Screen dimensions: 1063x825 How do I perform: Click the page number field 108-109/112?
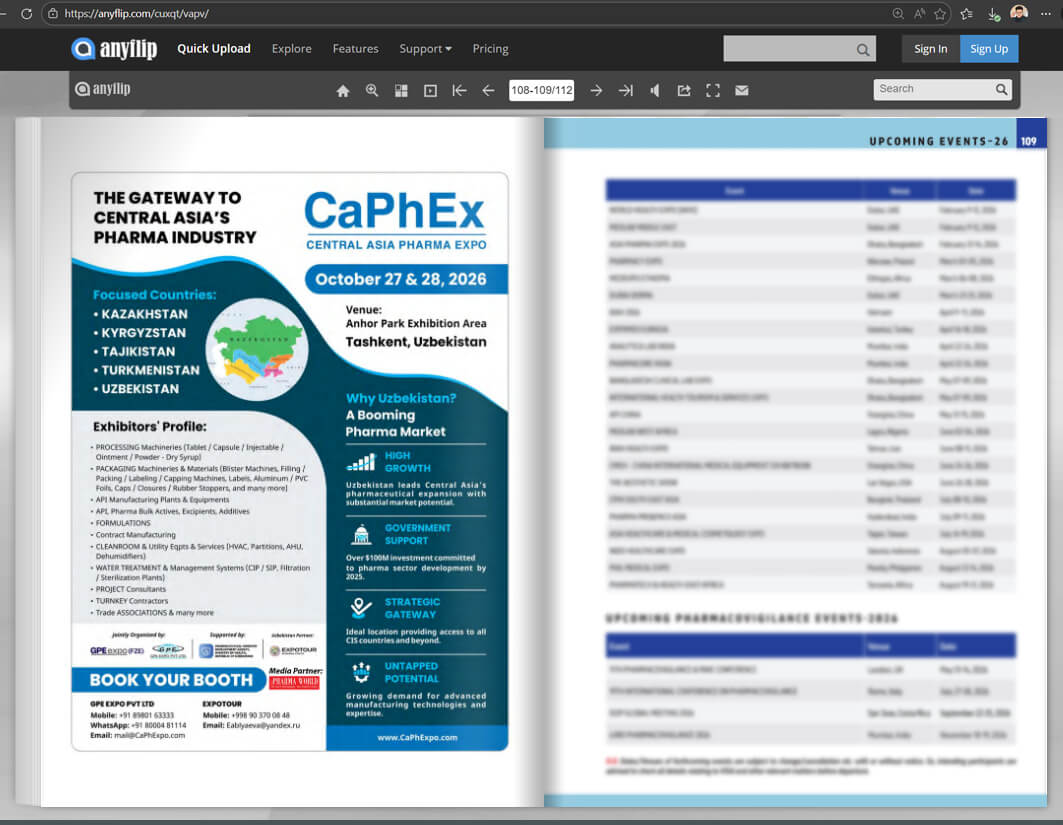541,90
